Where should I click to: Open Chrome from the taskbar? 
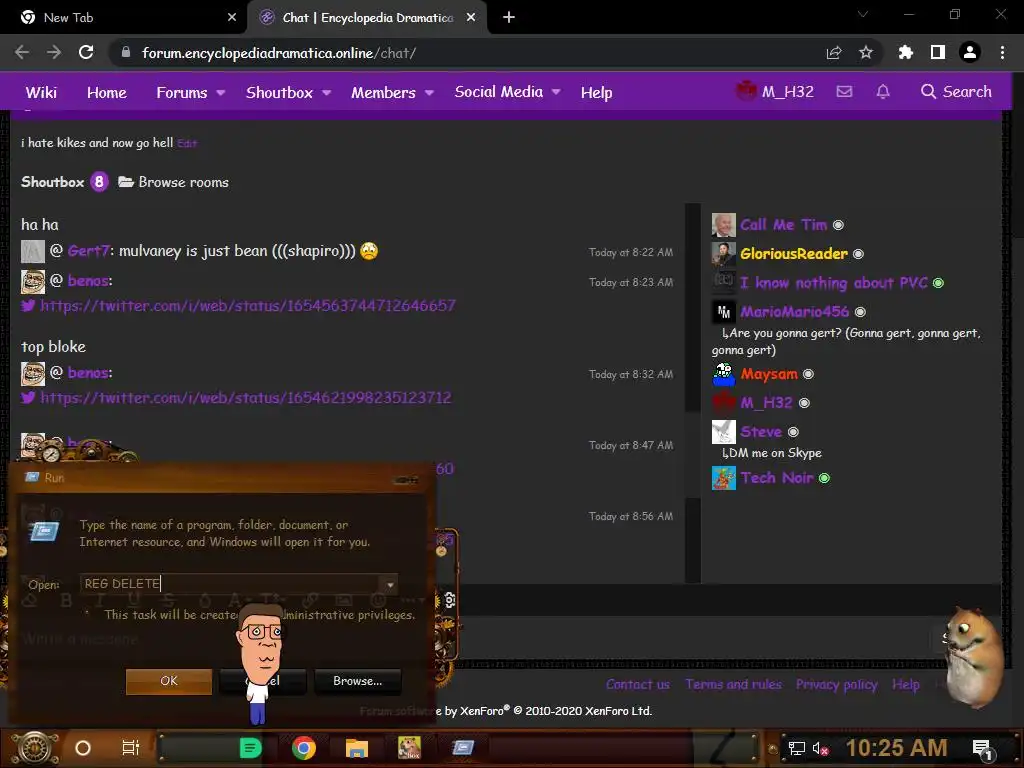coord(304,747)
